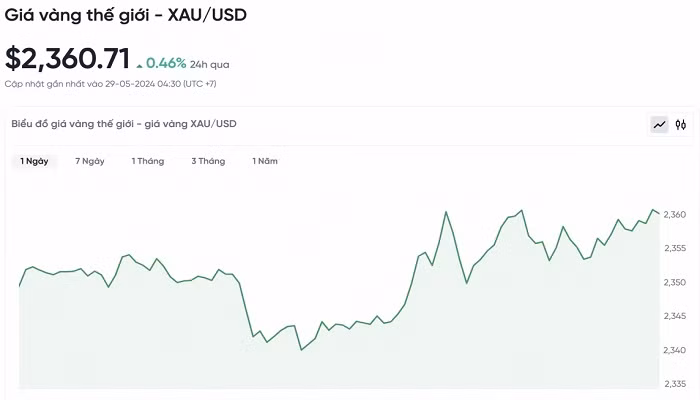Click the chart title "Biểu đồ giá vàng thế giới"
Image resolution: width=700 pixels, height=400 pixels.
124,124
